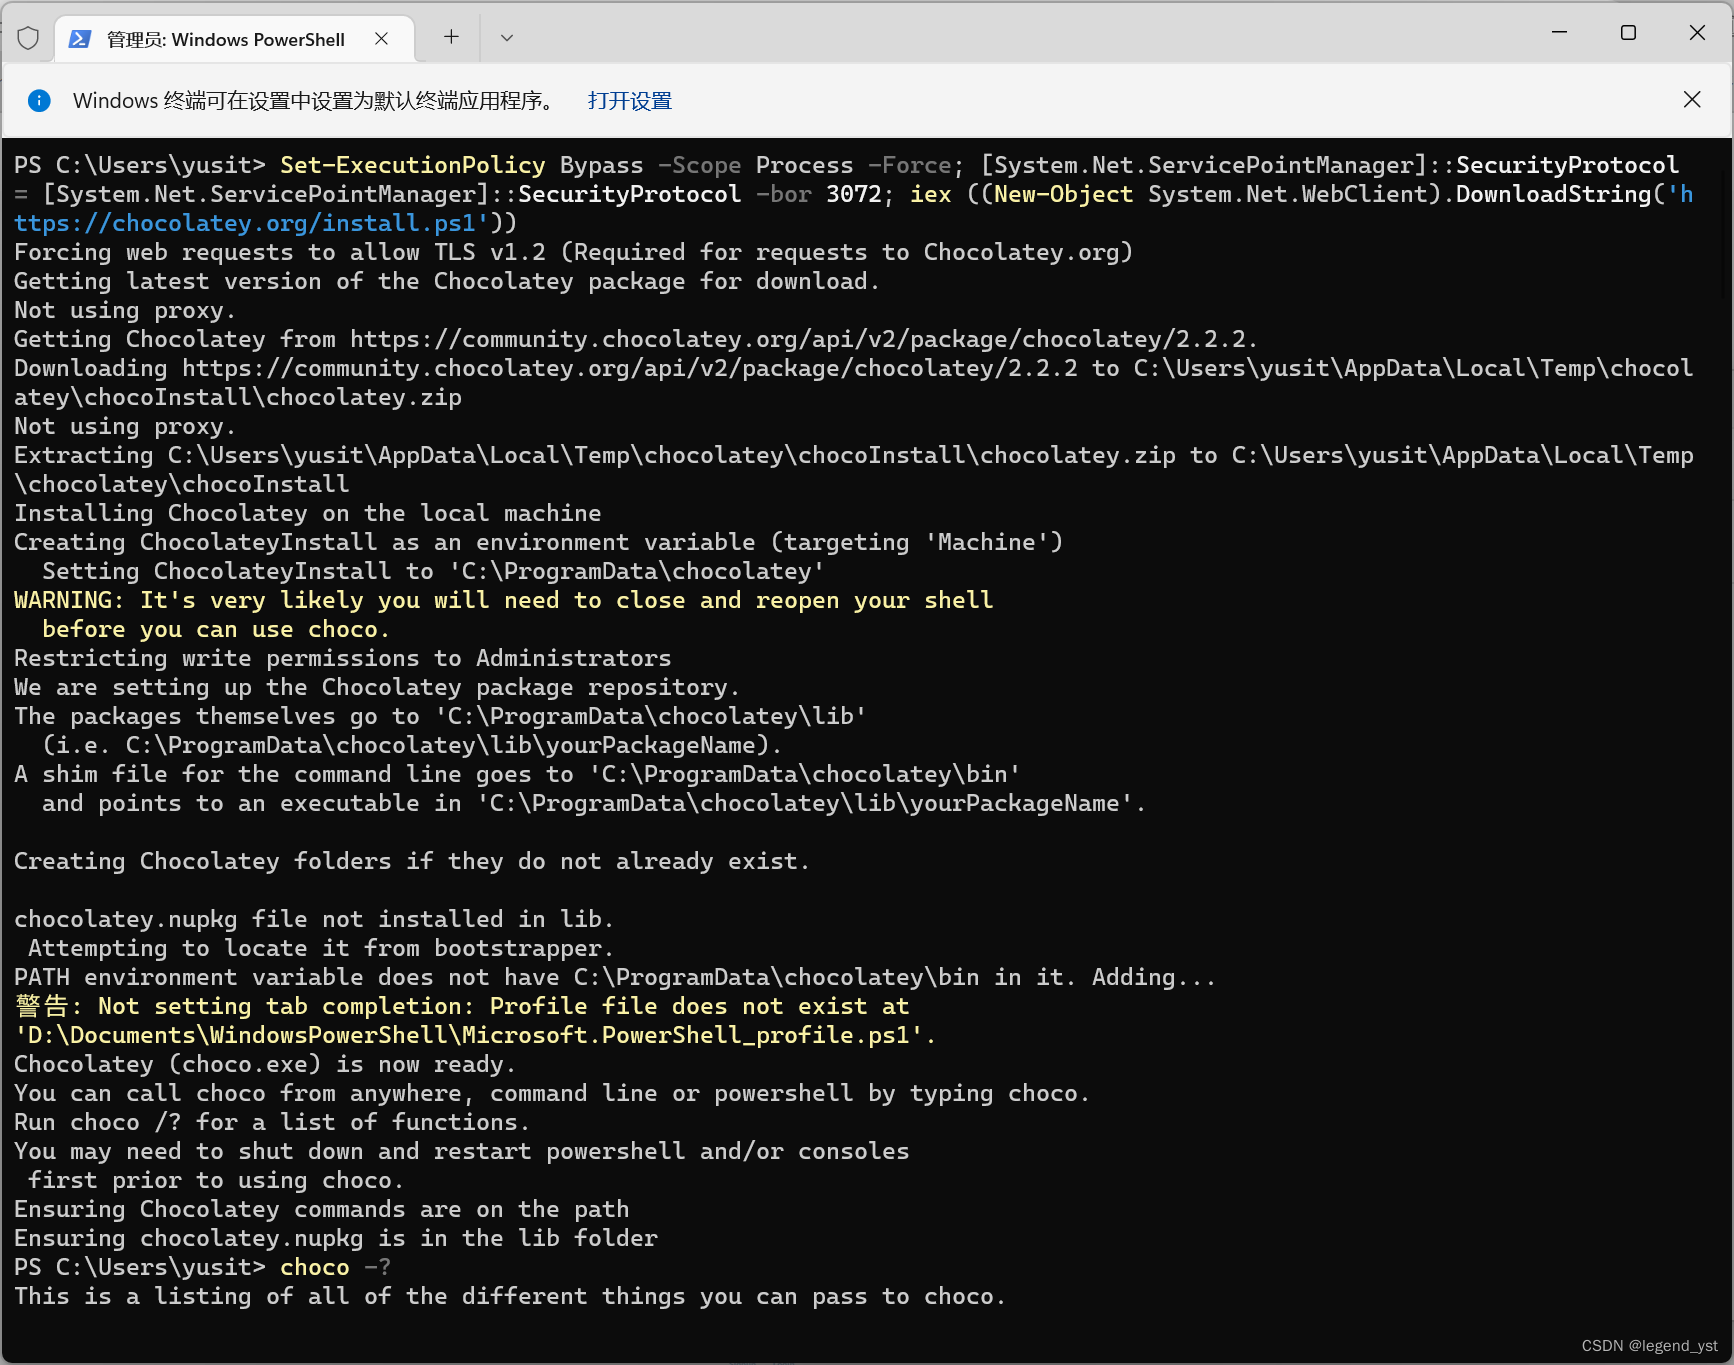Click 'This is a listing of all' output line
1734x1365 pixels.
[510, 1296]
